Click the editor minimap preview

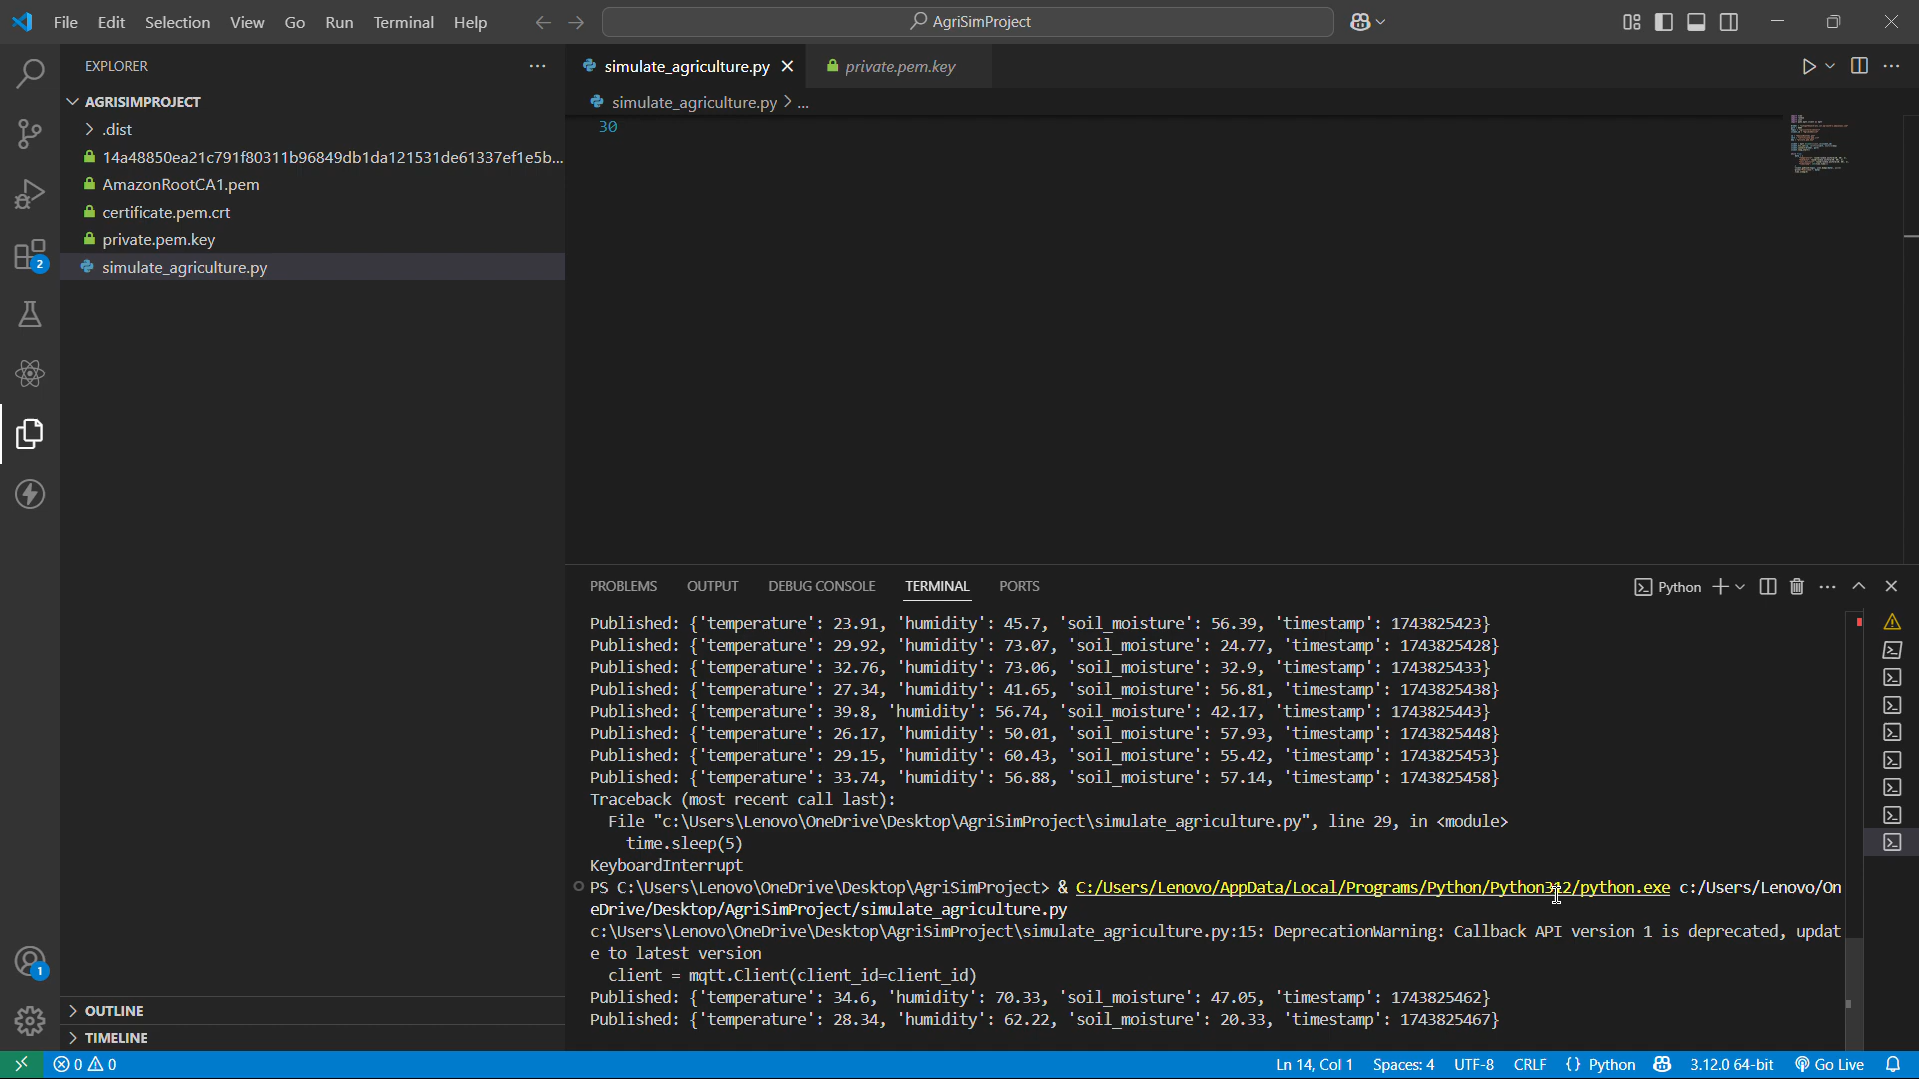pyautogui.click(x=1820, y=145)
